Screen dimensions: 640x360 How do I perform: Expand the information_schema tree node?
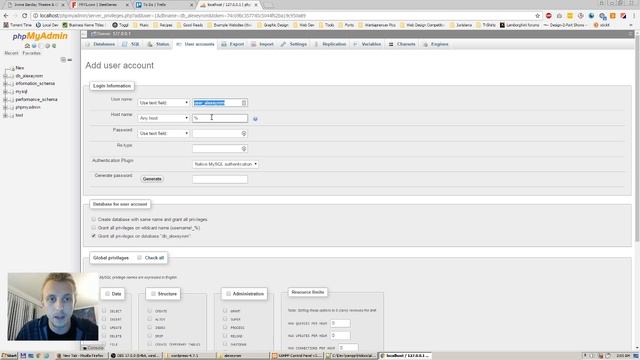pos(5,84)
